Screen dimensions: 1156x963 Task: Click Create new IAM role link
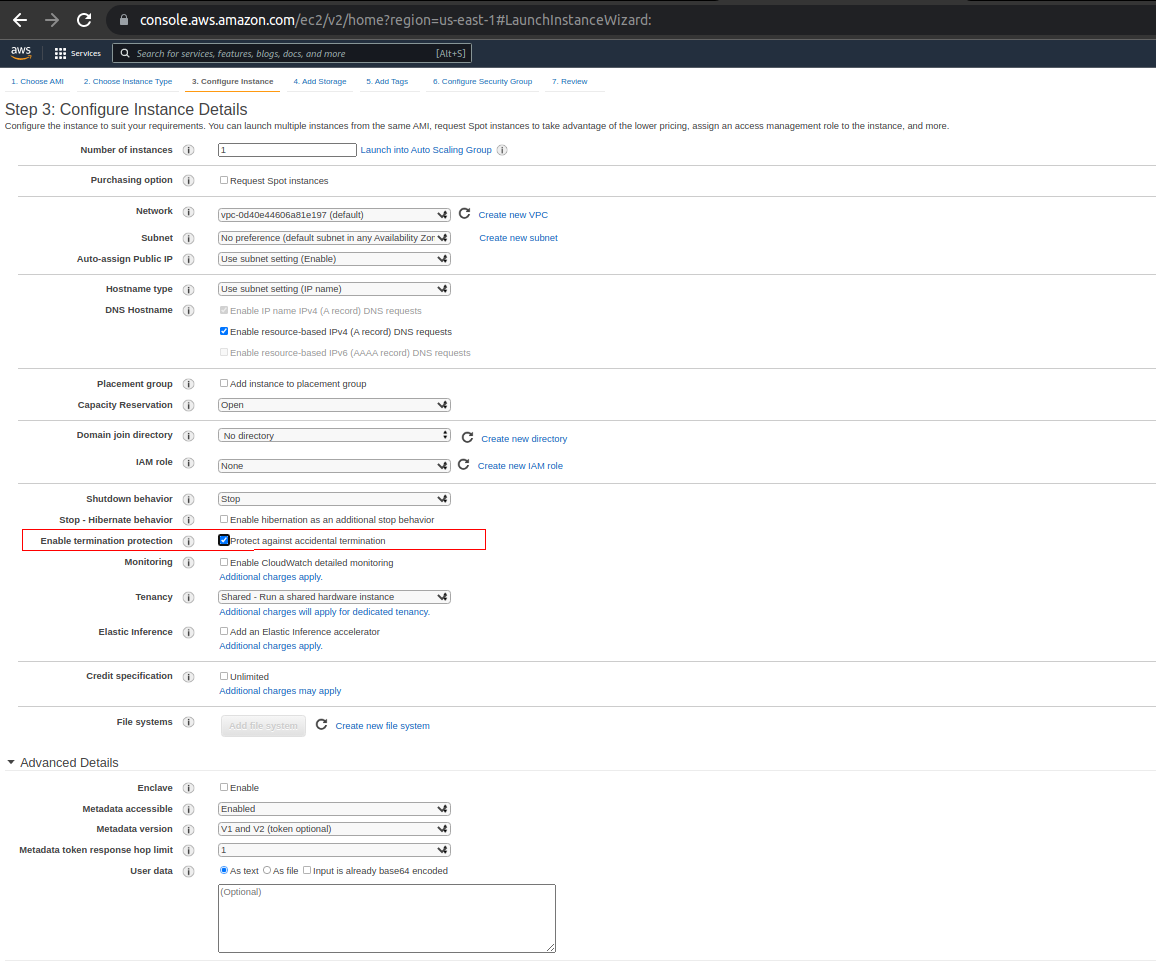tap(520, 466)
